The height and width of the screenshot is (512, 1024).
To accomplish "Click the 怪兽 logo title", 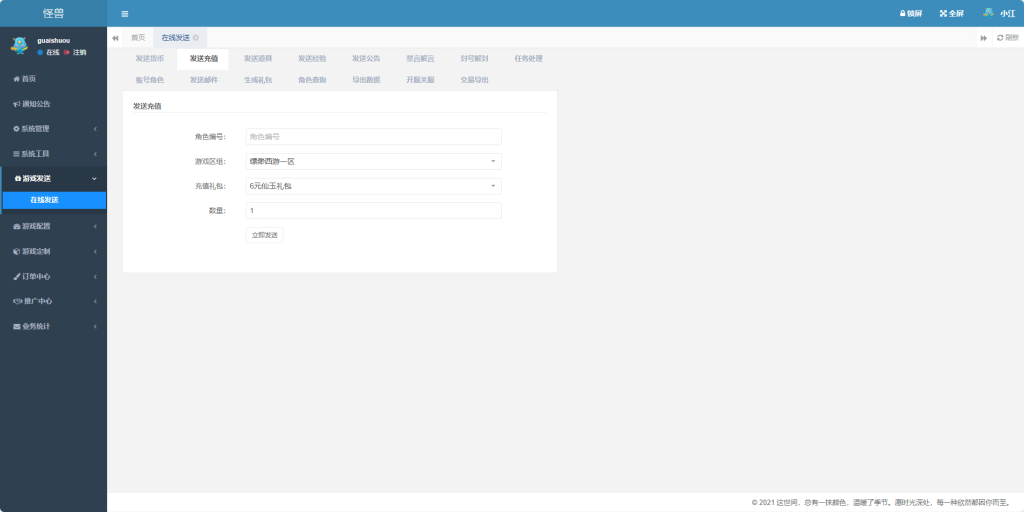I will click(54, 14).
